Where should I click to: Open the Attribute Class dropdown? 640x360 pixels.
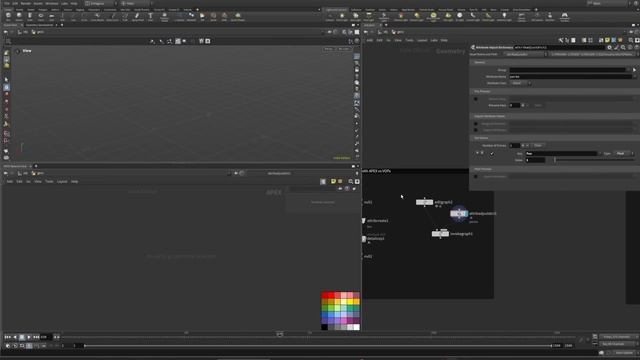click(520, 83)
